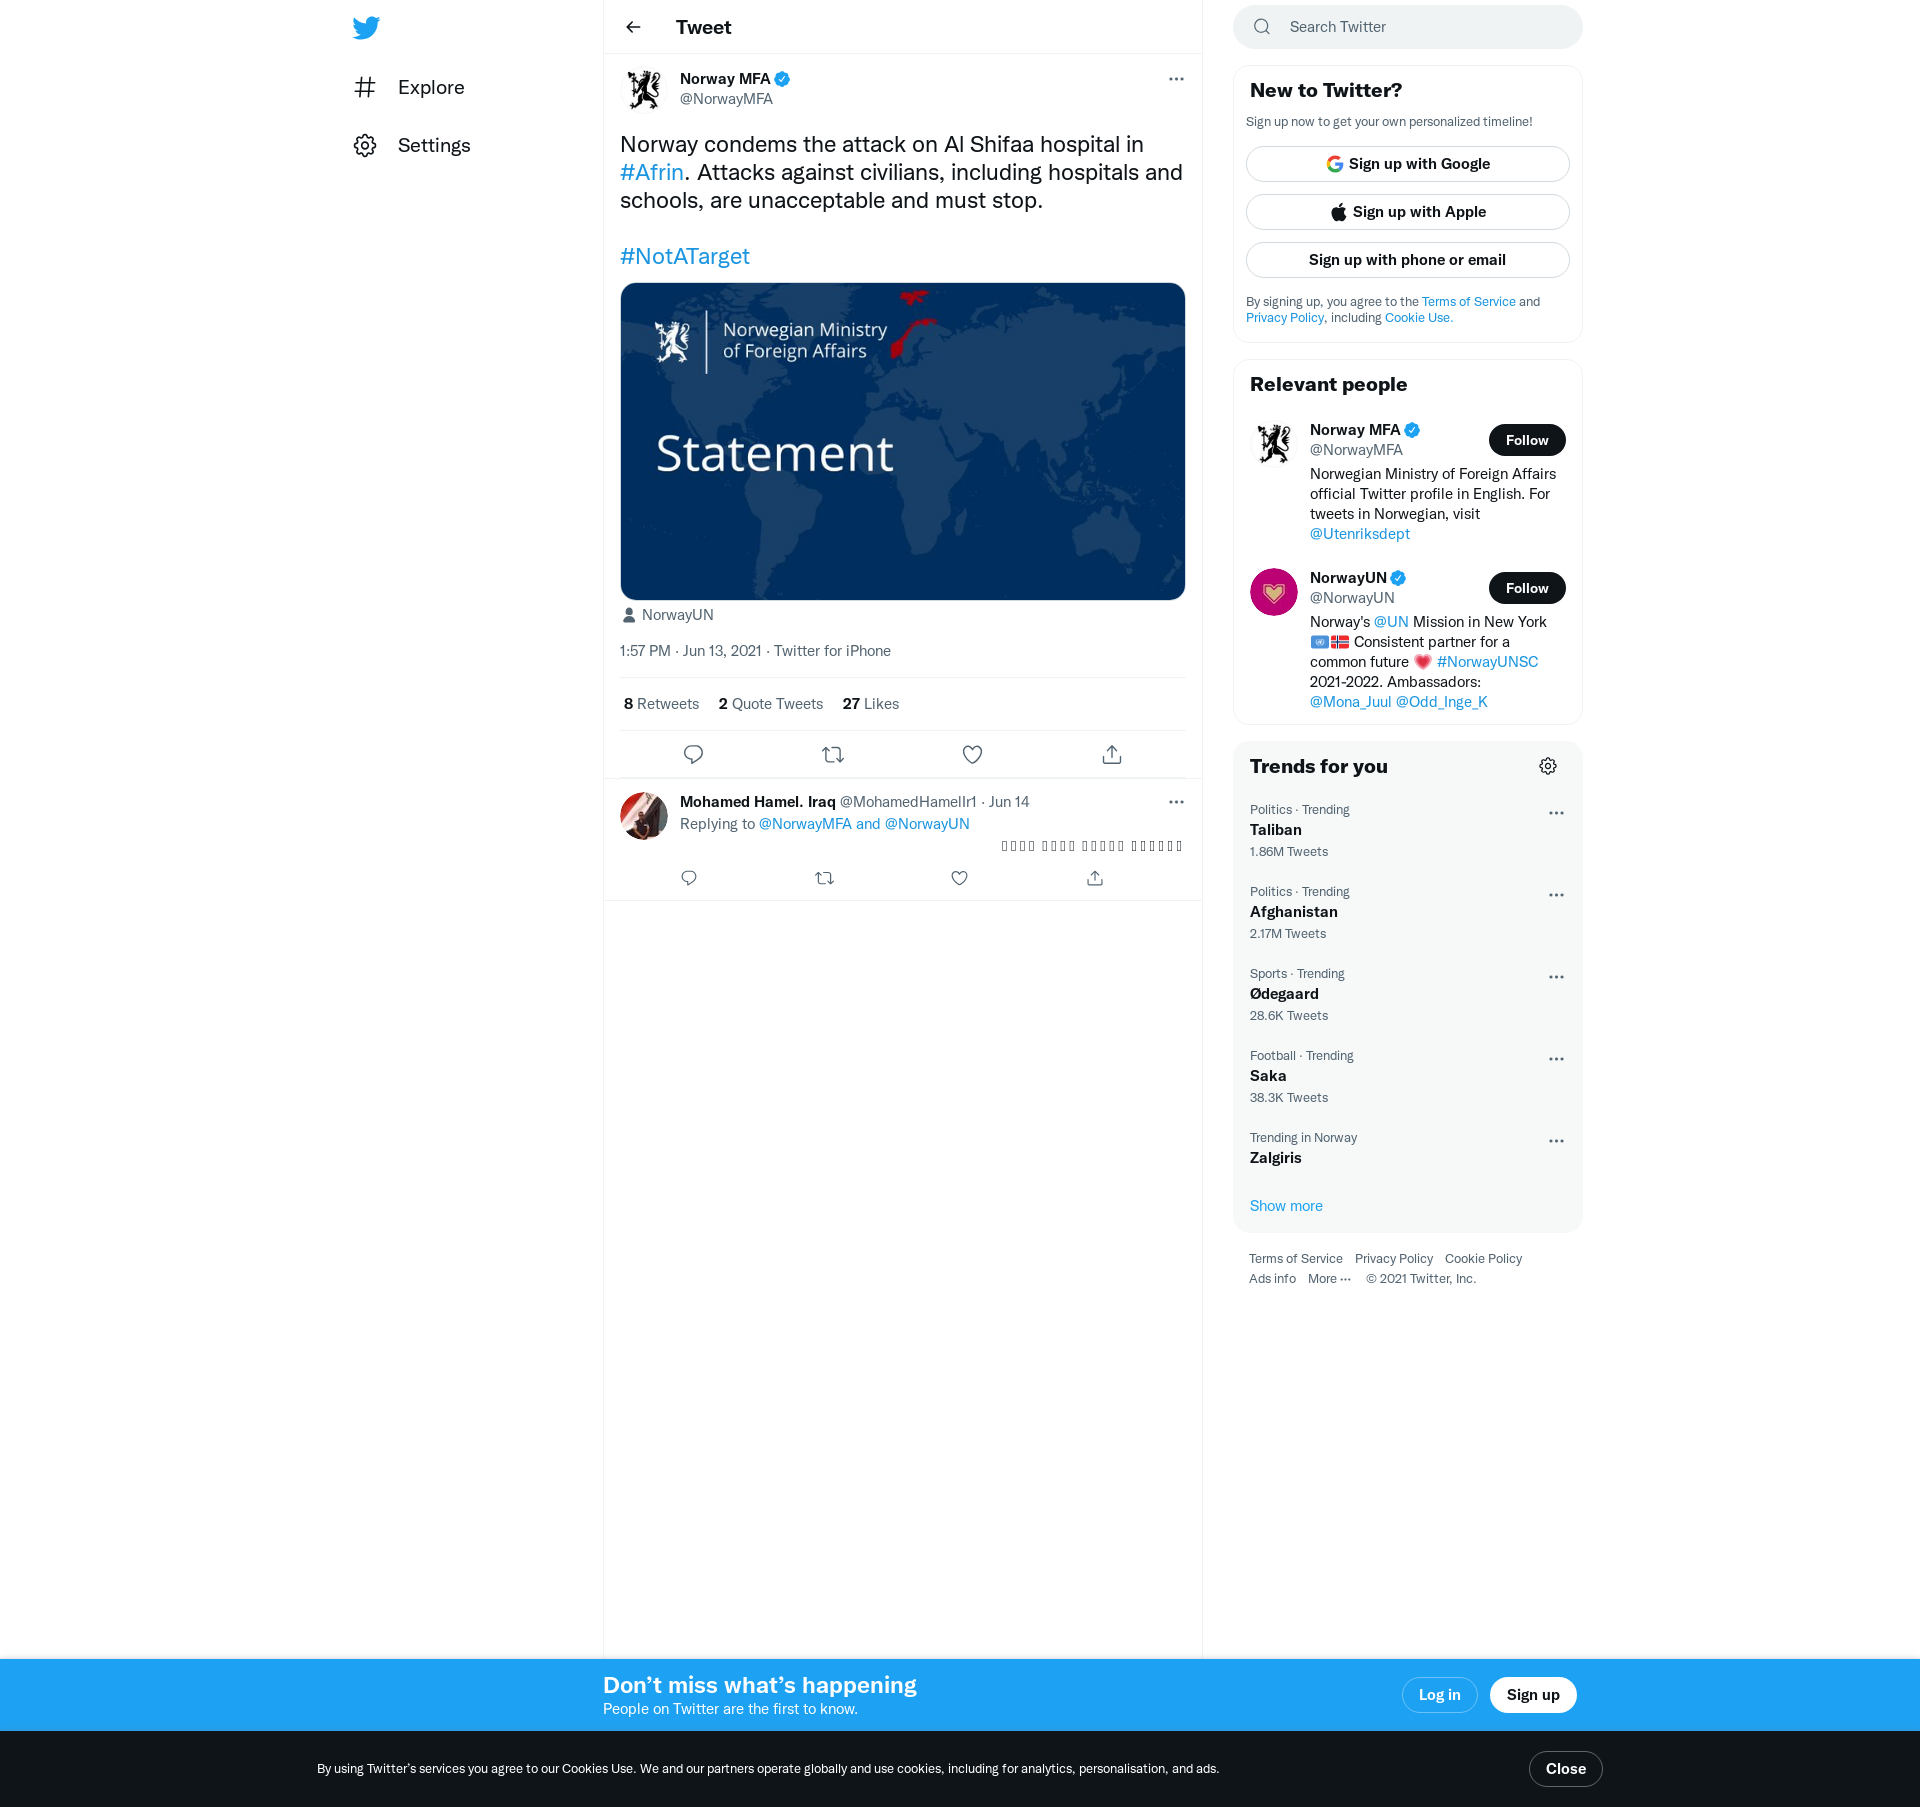Open more options on main tweet
Screen dimensions: 1920x1807
(x=1176, y=79)
